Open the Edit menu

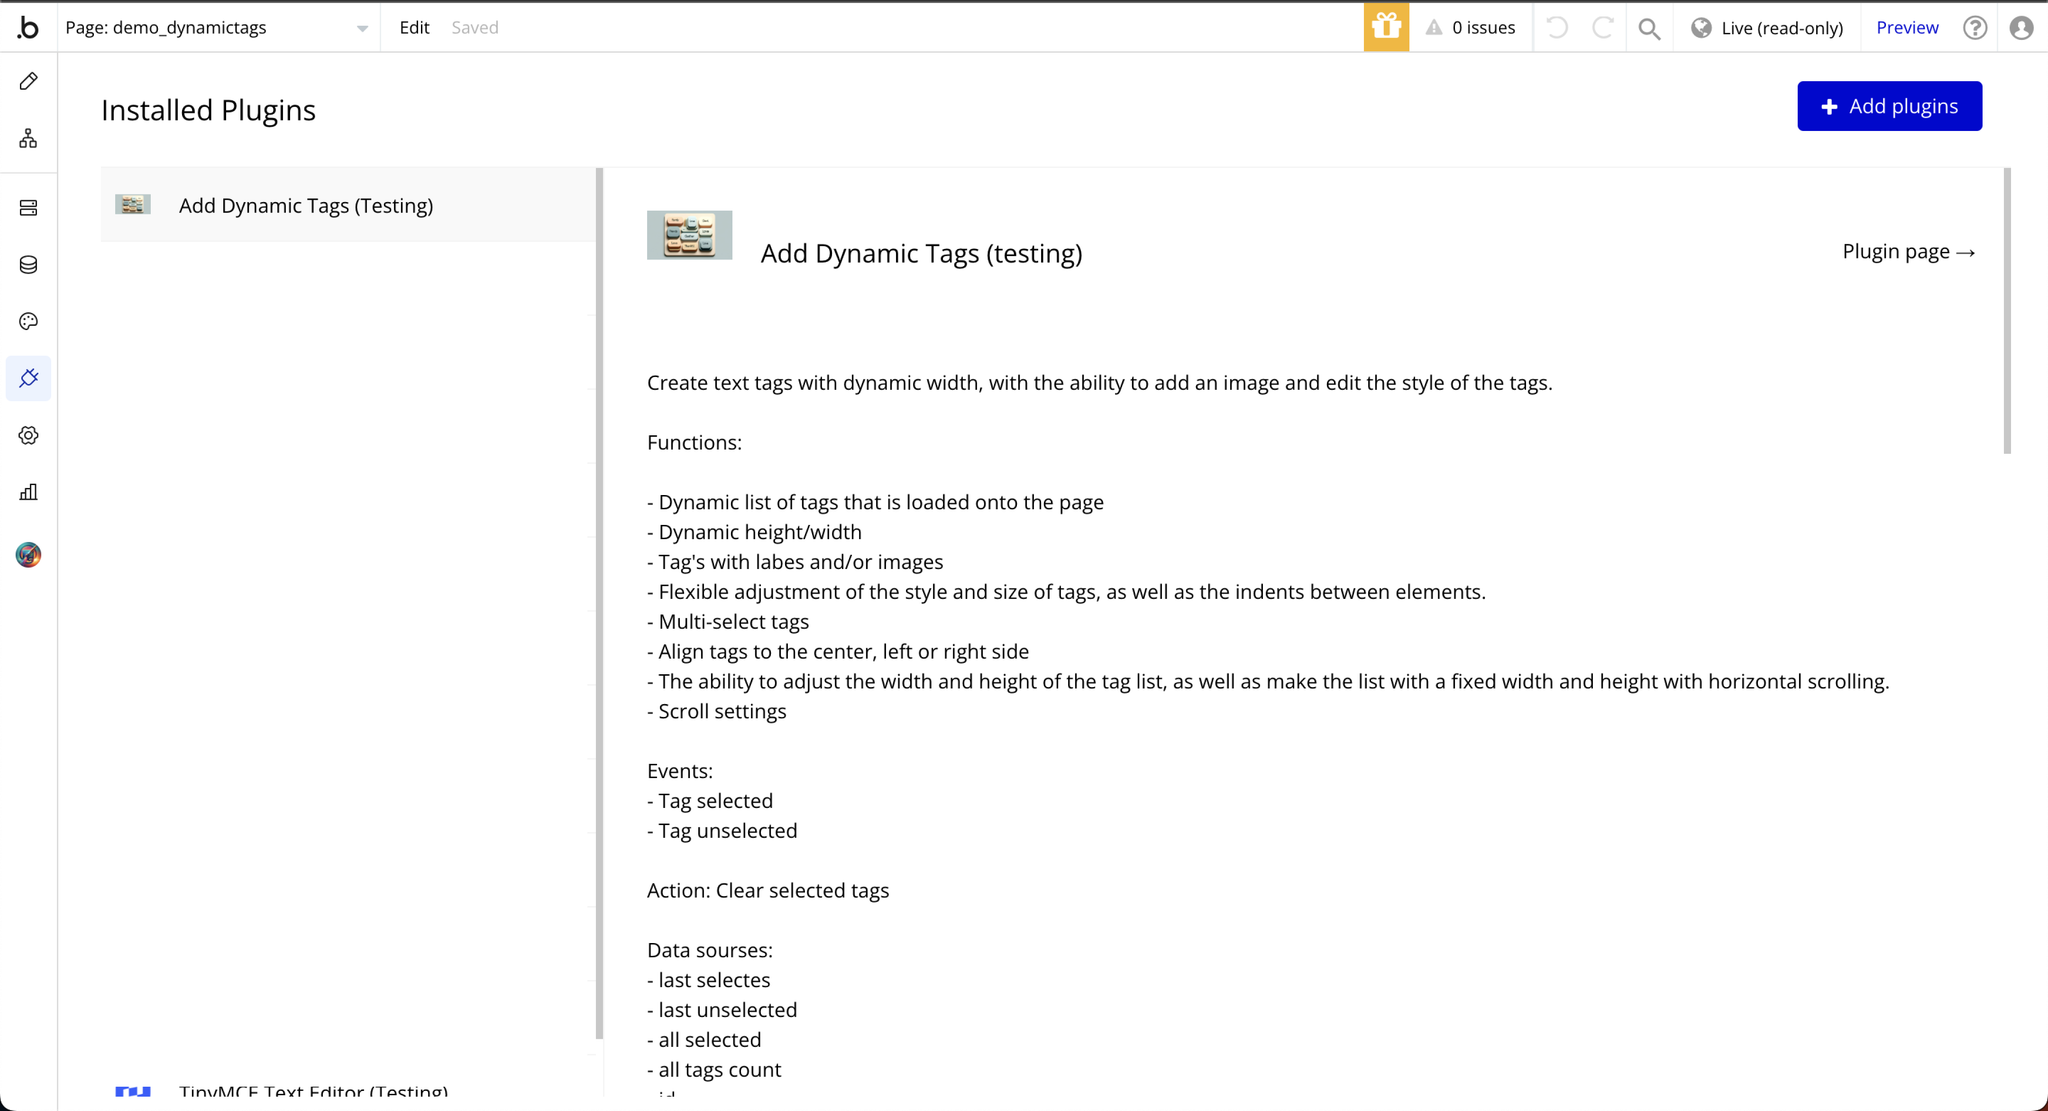click(x=414, y=27)
